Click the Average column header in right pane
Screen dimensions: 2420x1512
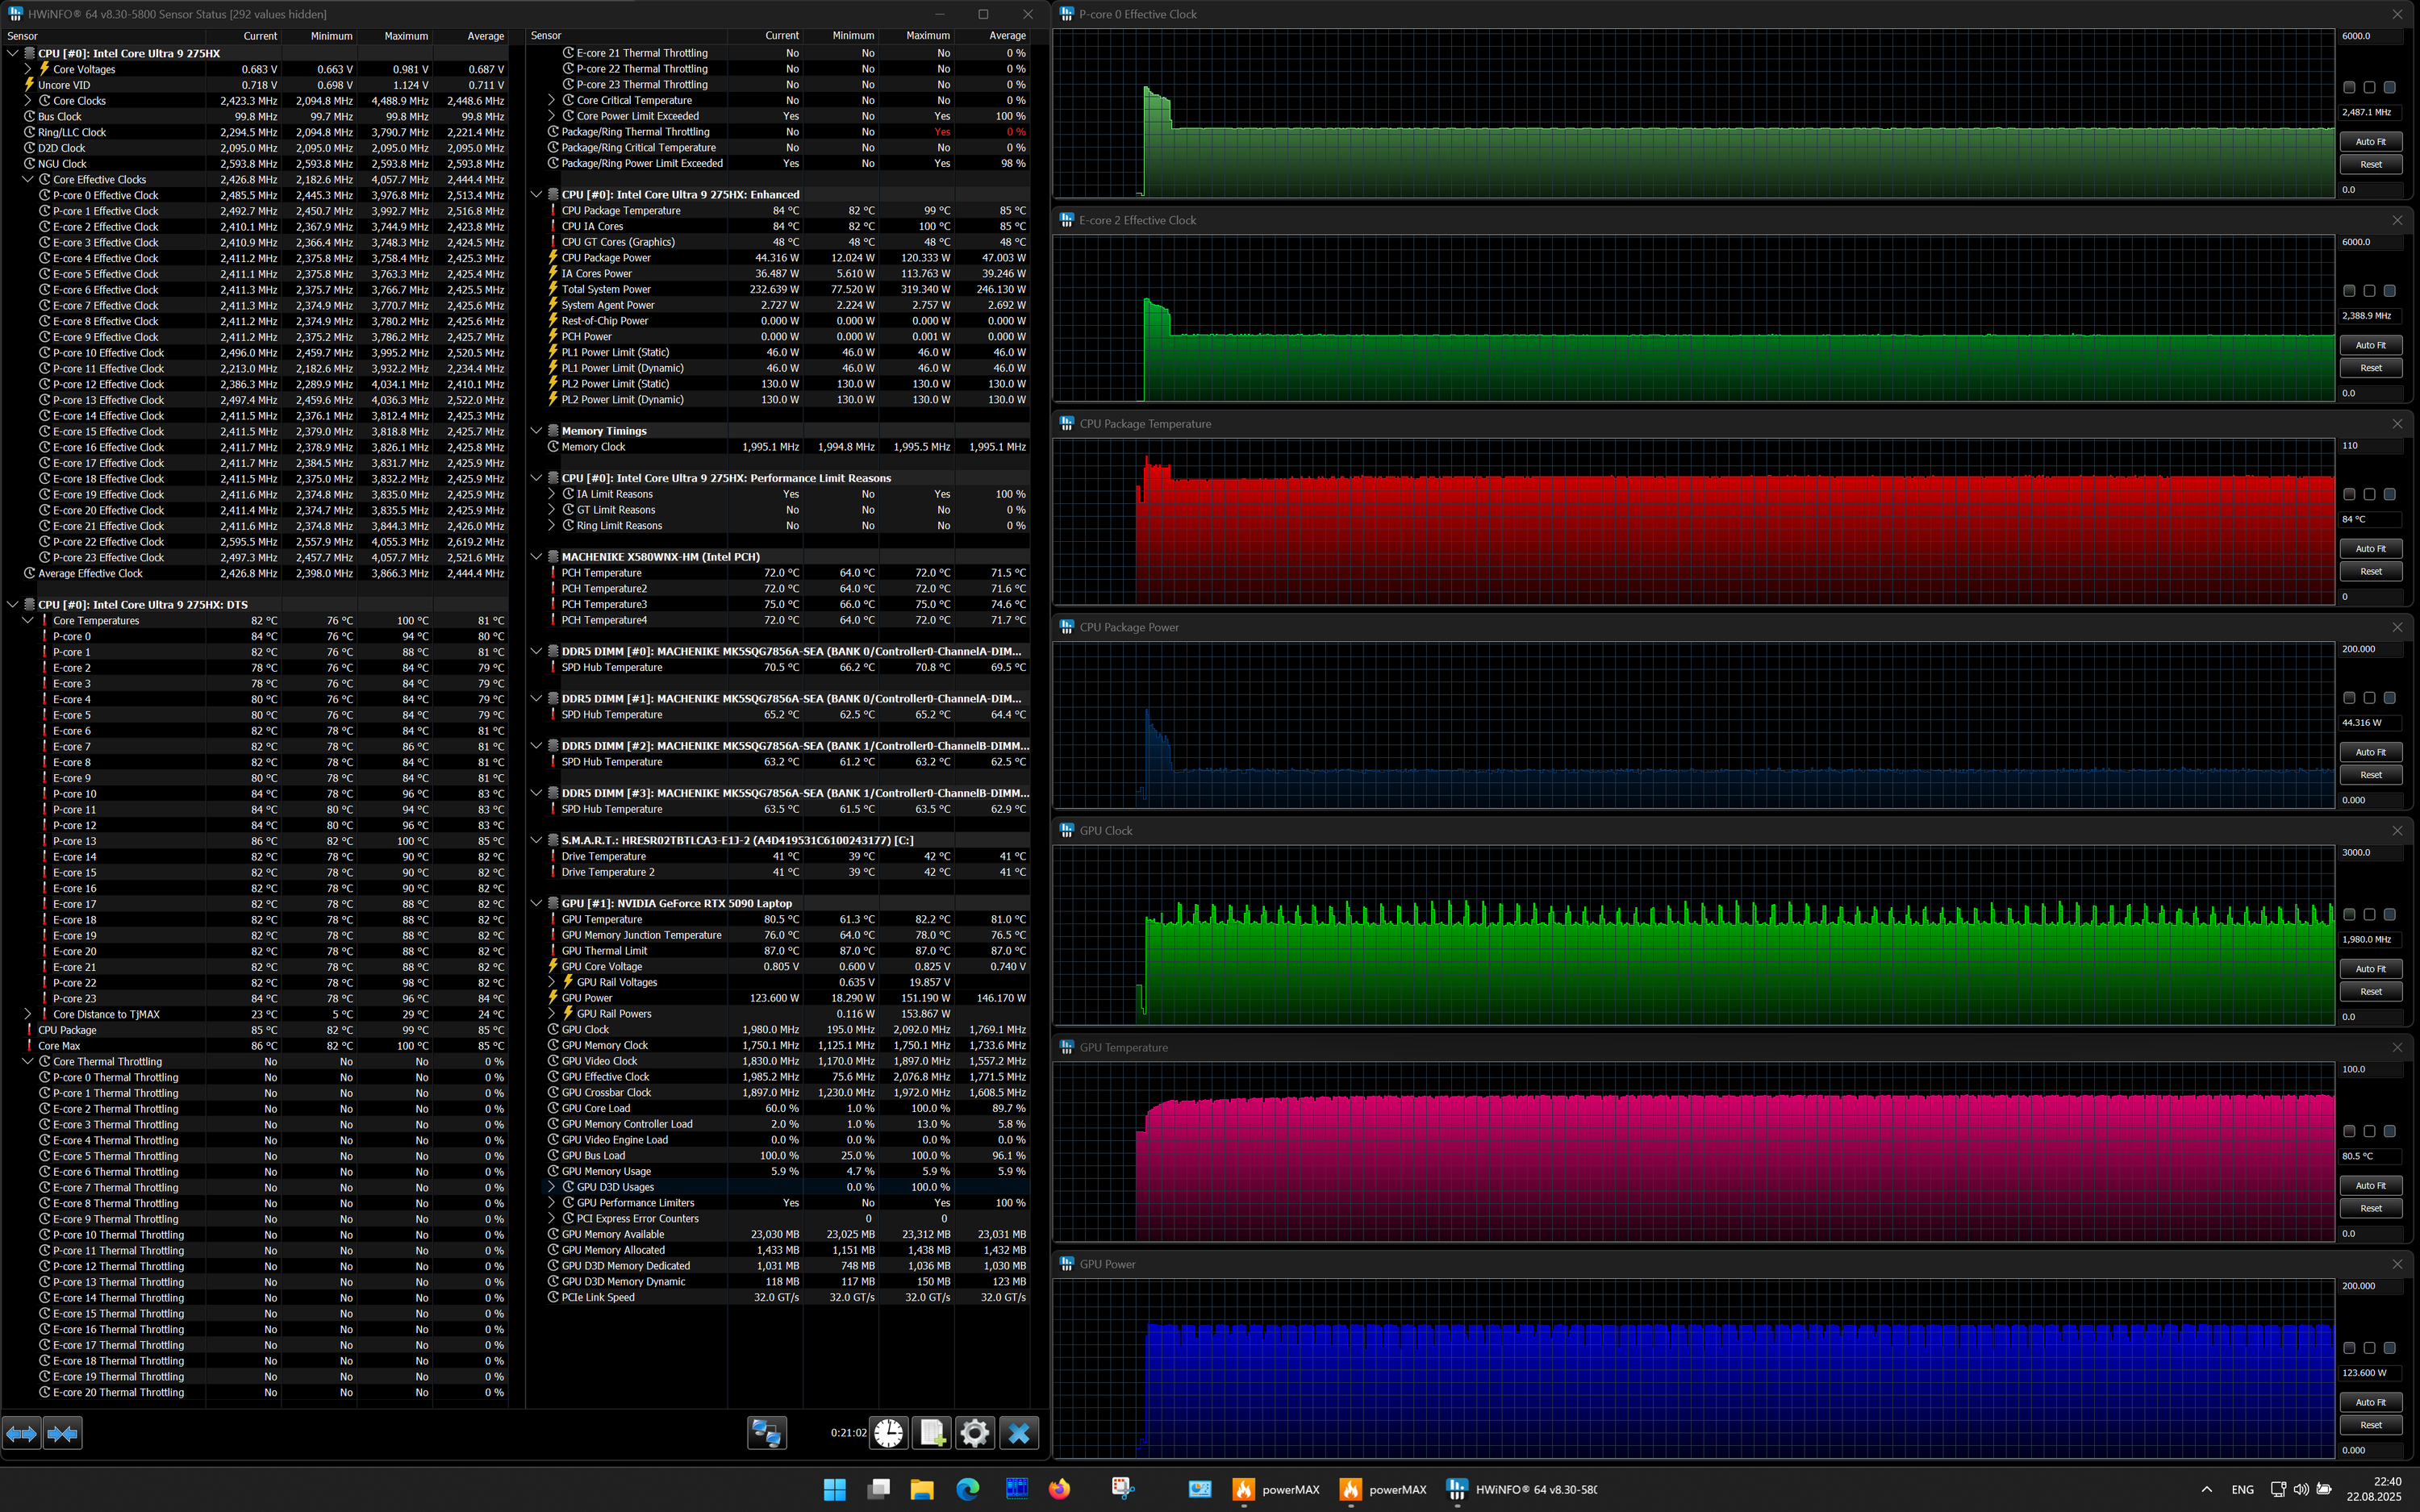(1007, 36)
